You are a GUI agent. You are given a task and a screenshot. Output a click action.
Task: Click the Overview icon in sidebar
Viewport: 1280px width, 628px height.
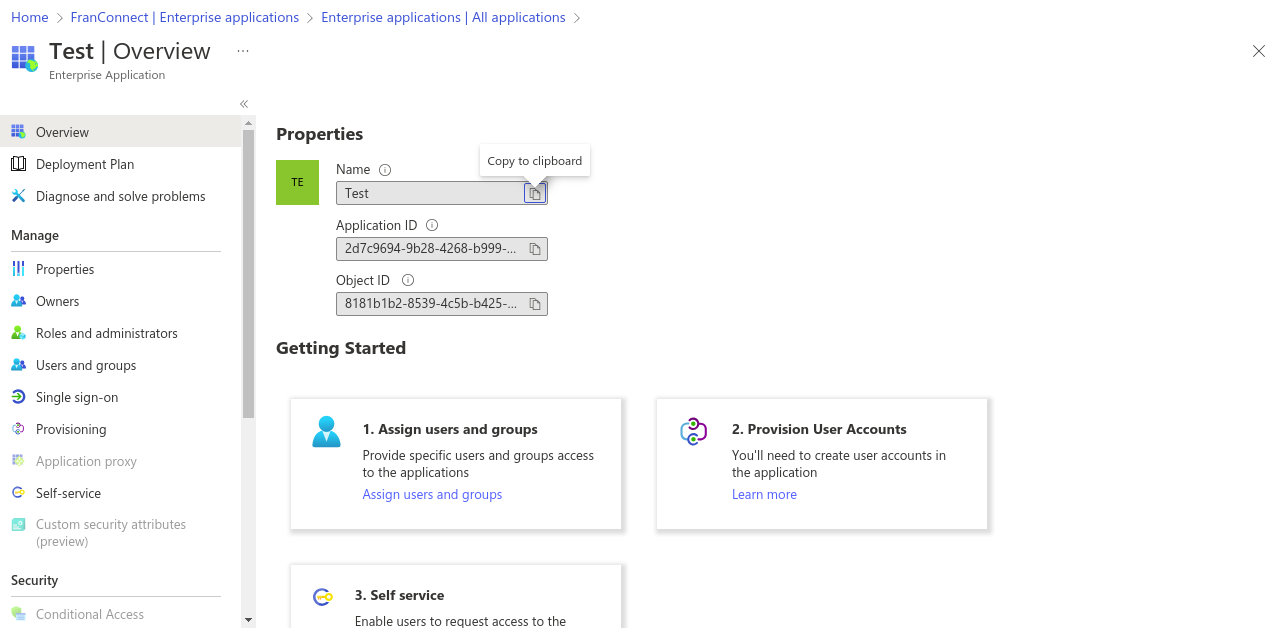coord(18,132)
